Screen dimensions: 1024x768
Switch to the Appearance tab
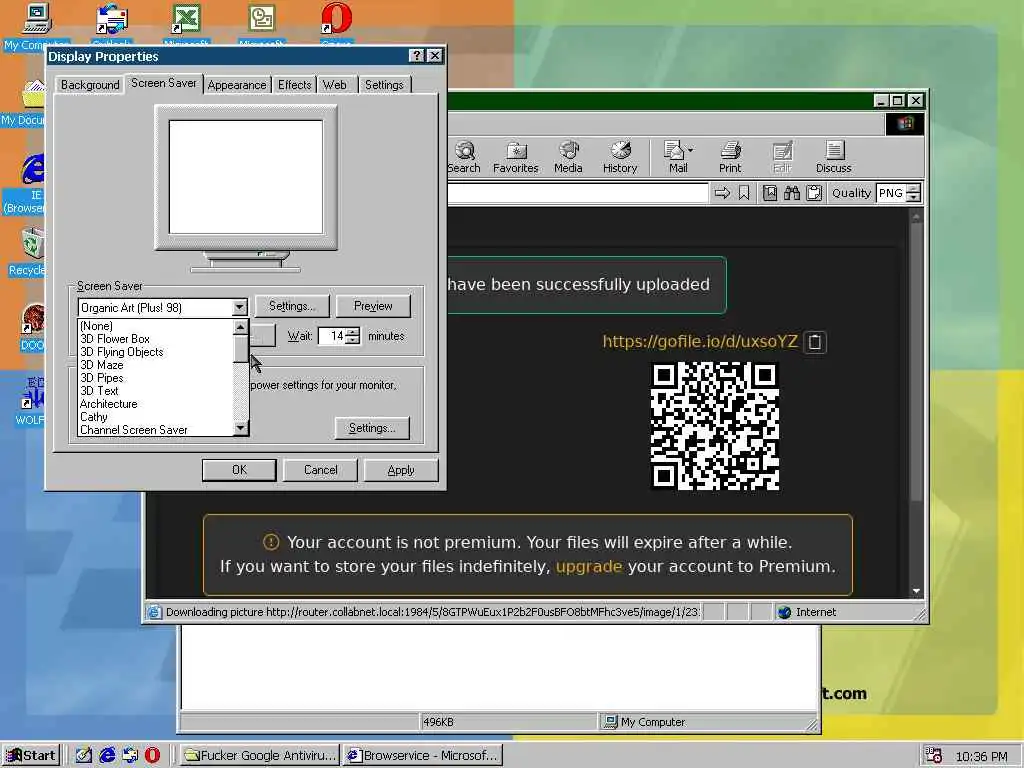(x=236, y=85)
